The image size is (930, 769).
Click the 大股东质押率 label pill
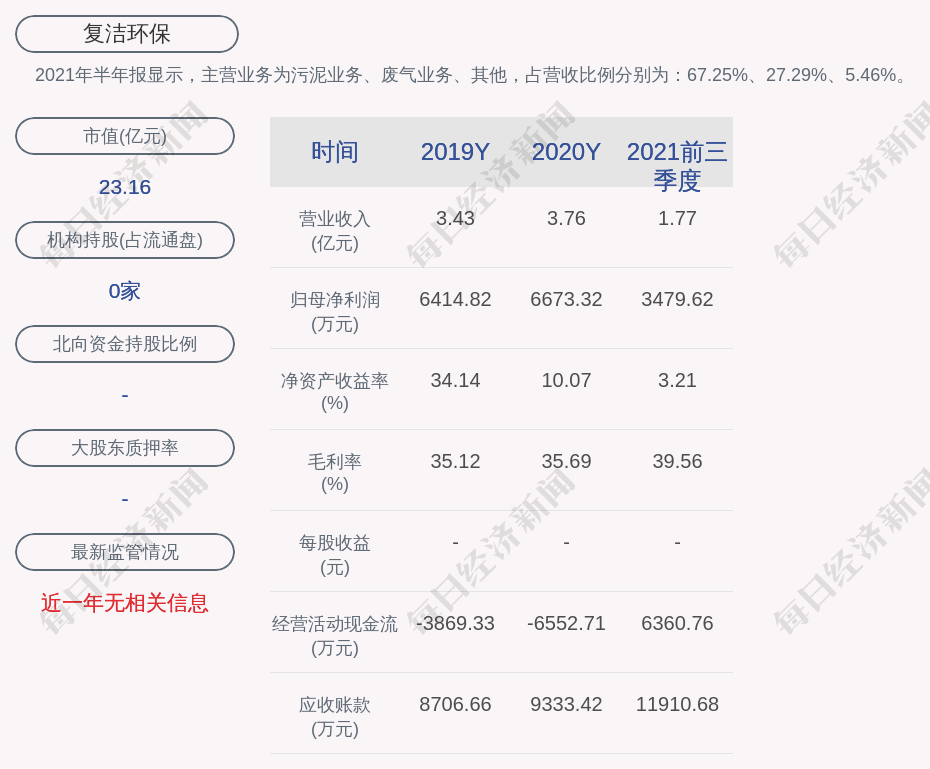tap(125, 448)
